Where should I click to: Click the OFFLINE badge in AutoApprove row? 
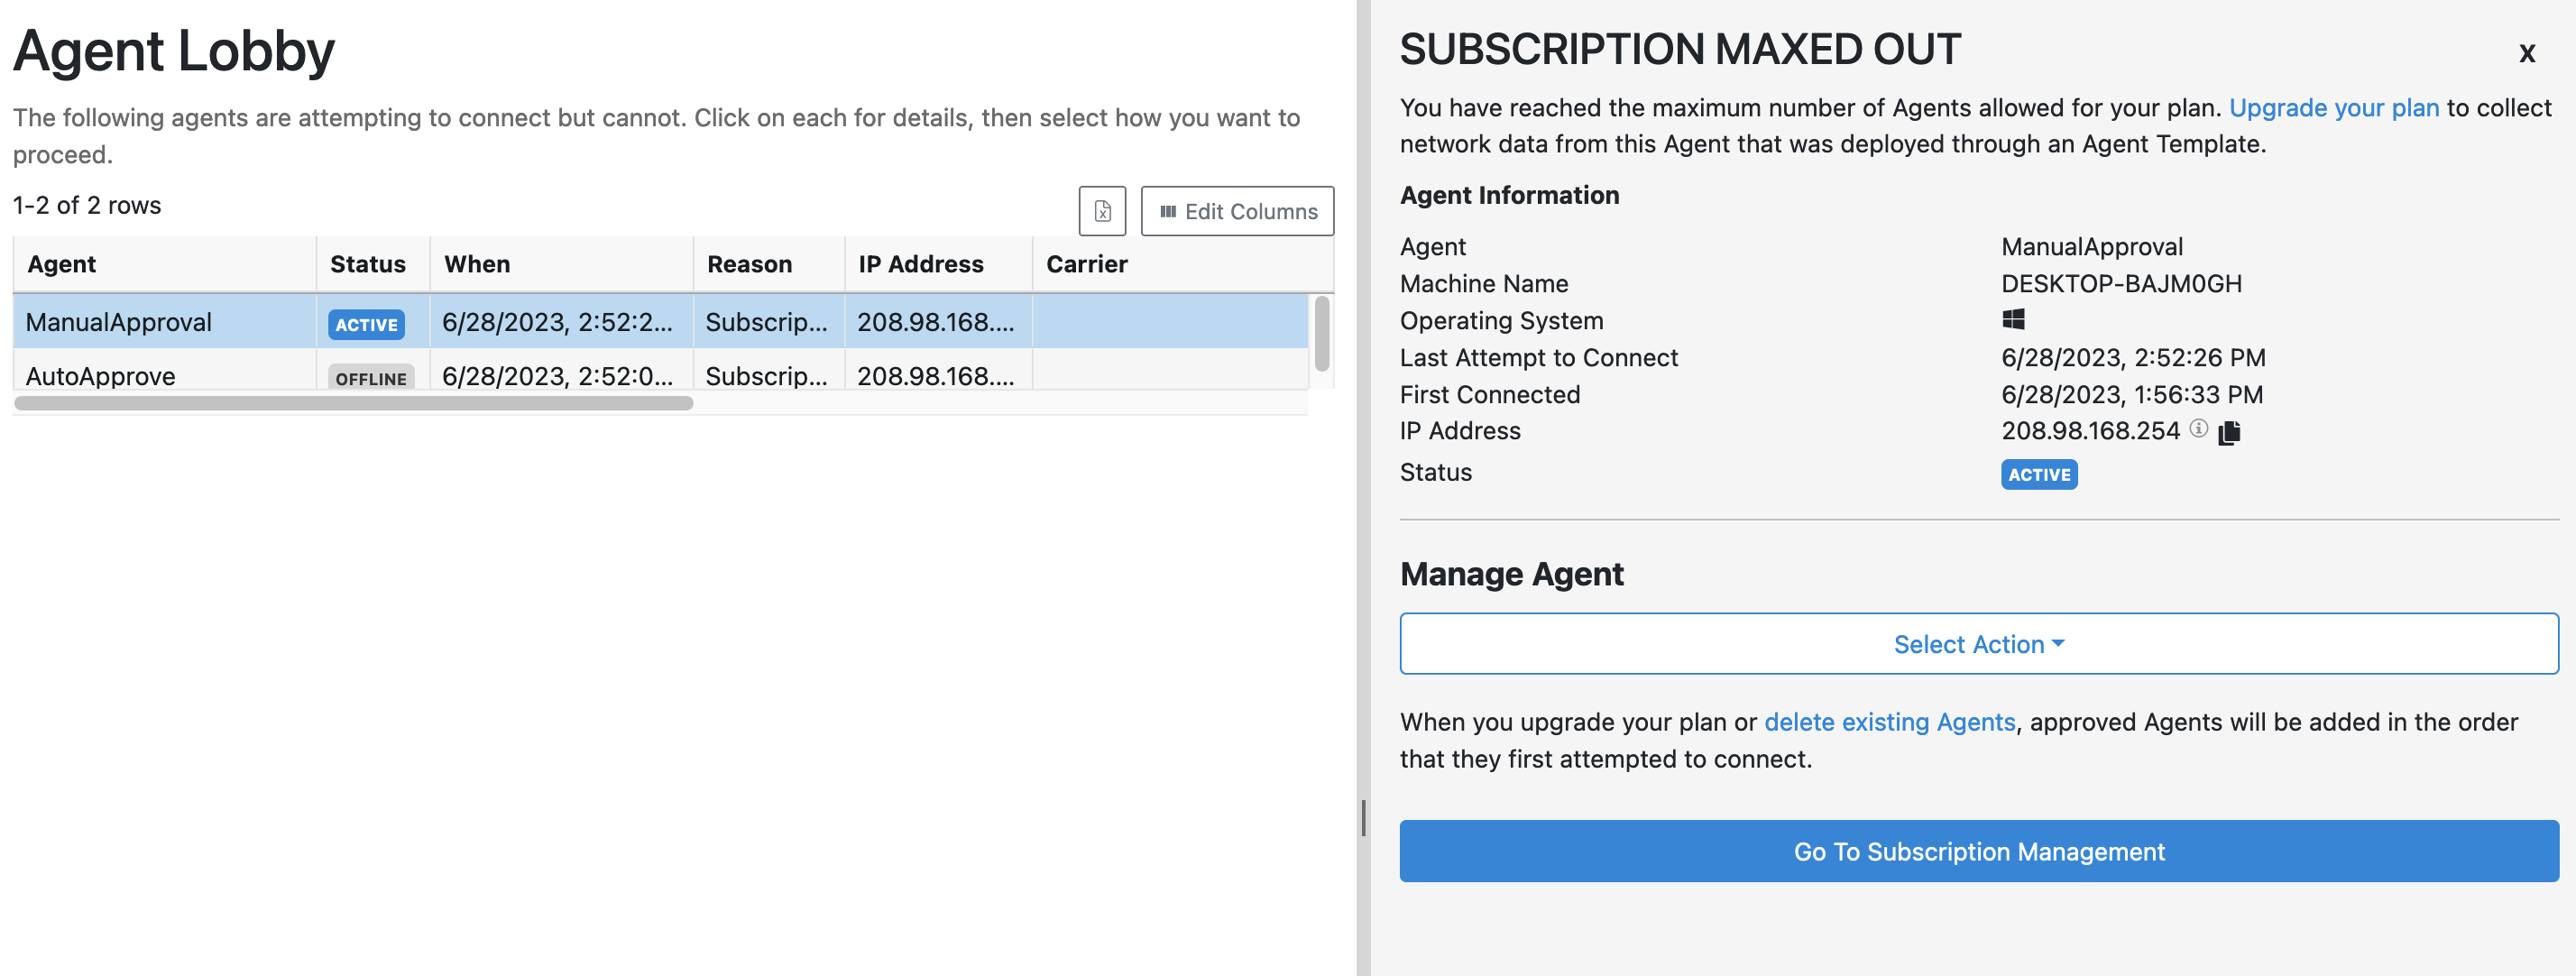point(371,378)
